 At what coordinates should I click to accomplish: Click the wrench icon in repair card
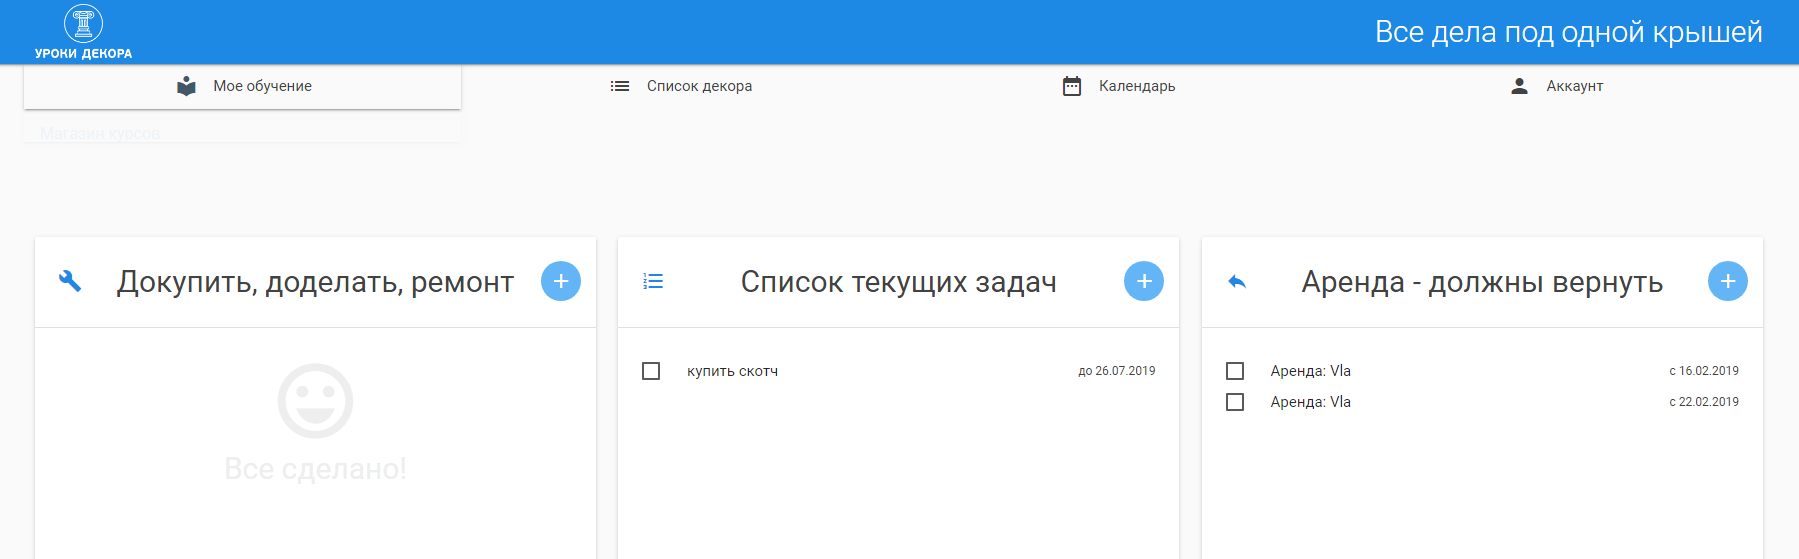70,282
